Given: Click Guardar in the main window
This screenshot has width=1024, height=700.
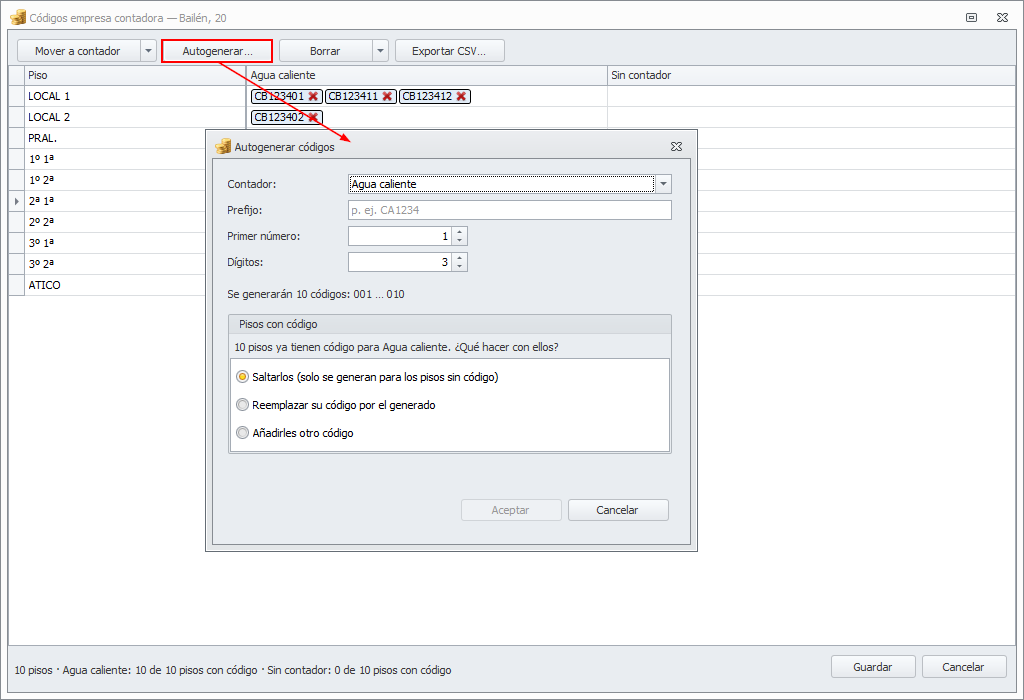Looking at the screenshot, I should (x=872, y=667).
